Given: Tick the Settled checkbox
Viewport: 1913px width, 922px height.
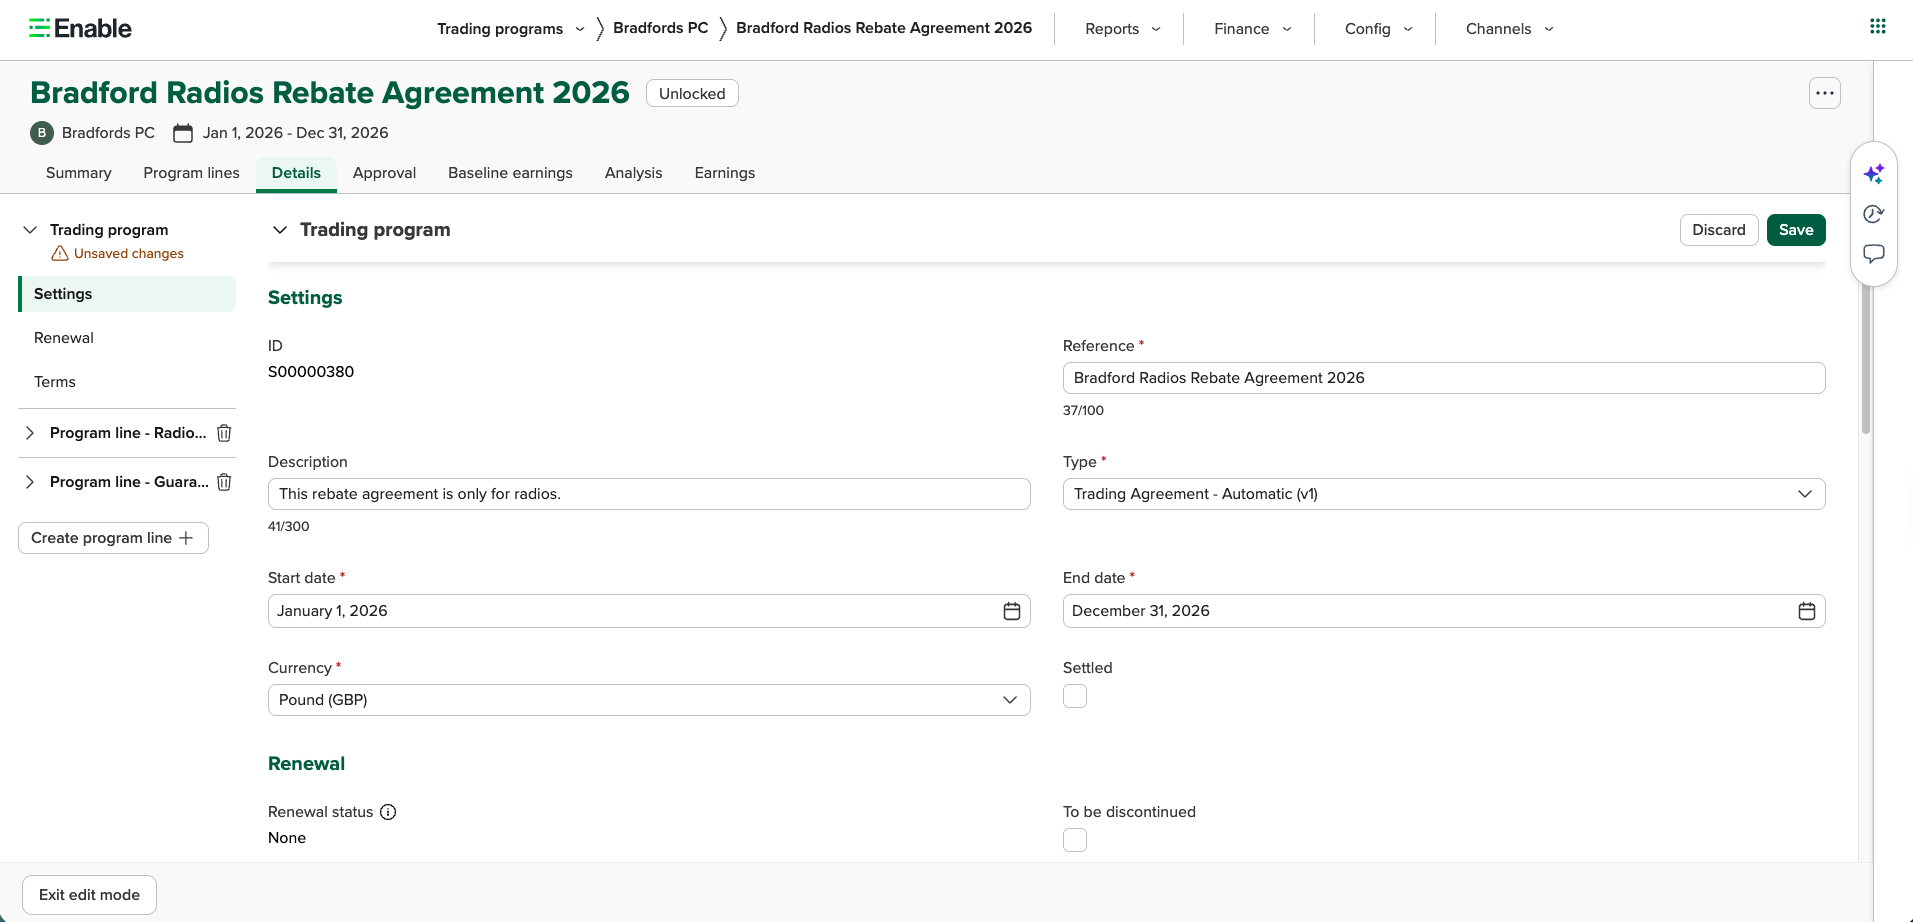Looking at the screenshot, I should point(1075,696).
